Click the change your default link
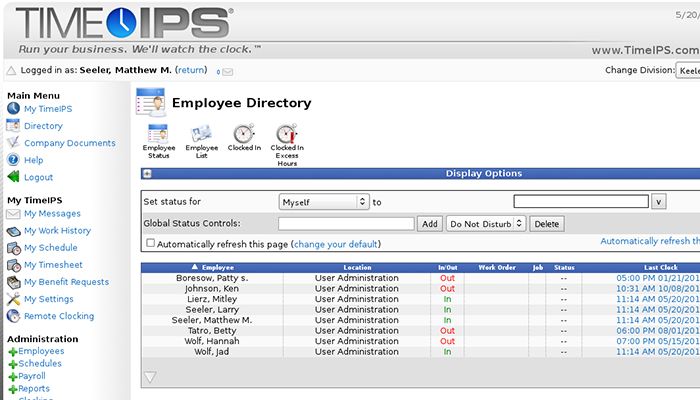This screenshot has height=400, width=700. point(336,244)
